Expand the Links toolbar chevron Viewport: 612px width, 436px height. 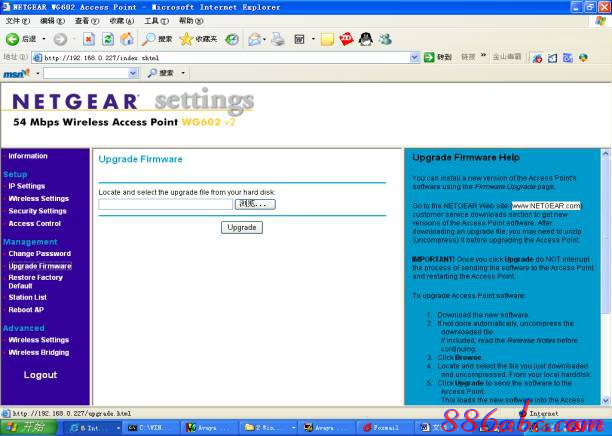pos(483,55)
